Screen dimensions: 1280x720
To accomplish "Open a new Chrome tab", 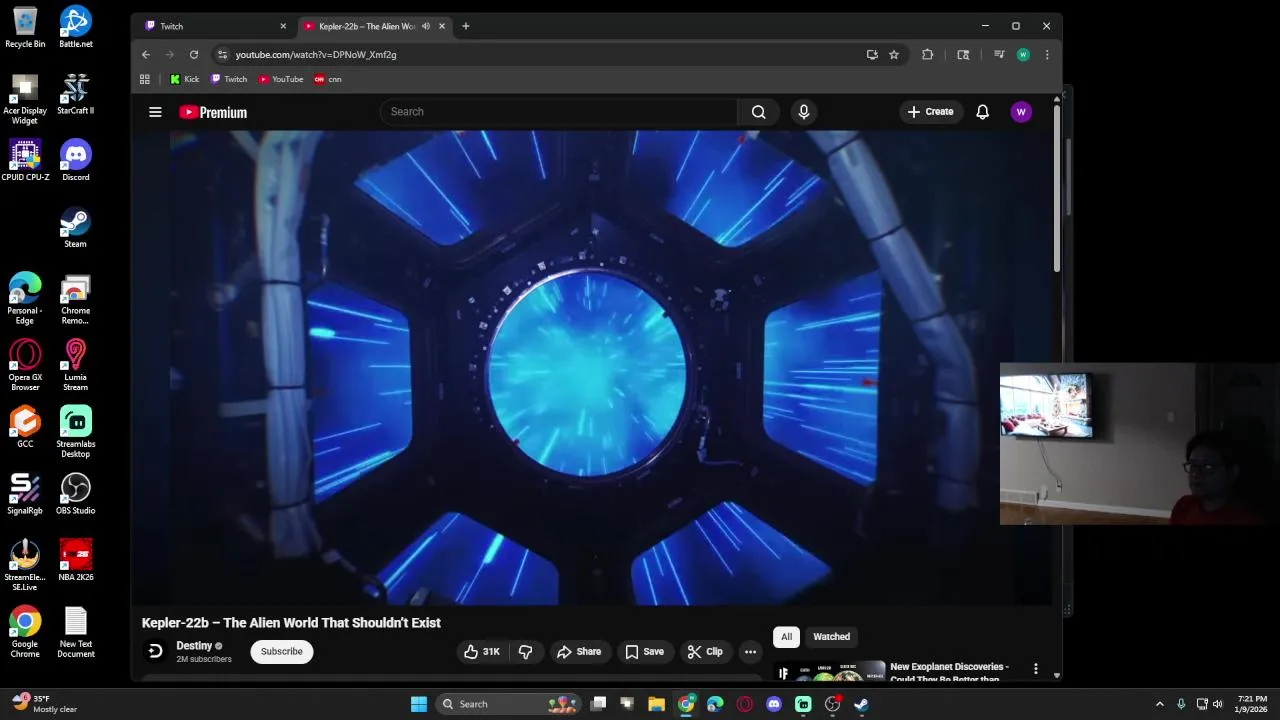I will pyautogui.click(x=465, y=26).
